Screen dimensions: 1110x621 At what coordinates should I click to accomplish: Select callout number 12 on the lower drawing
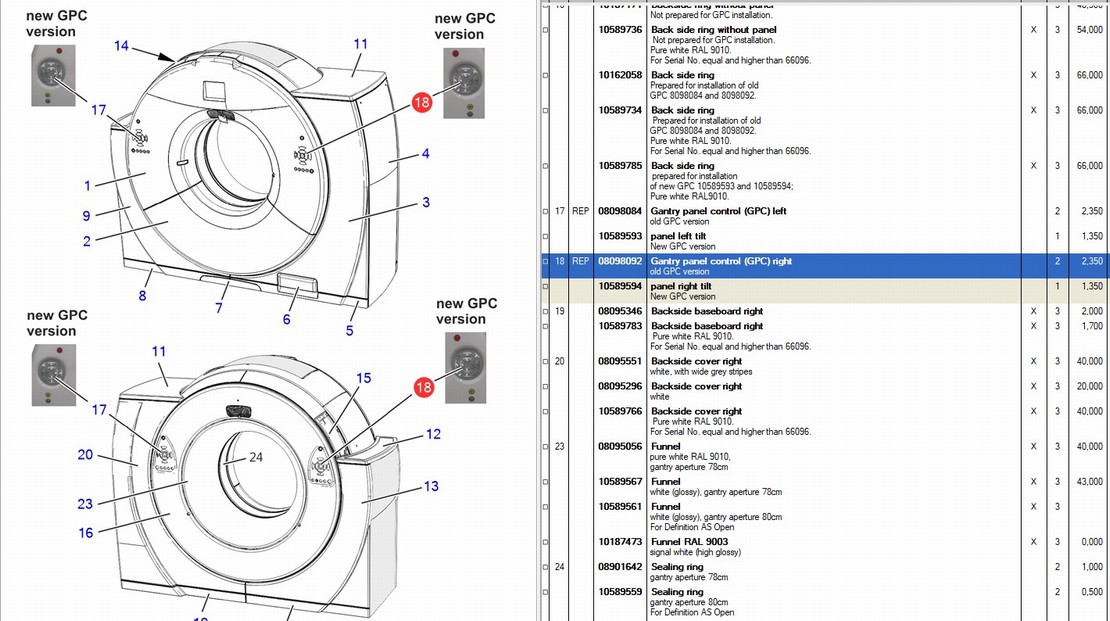433,434
